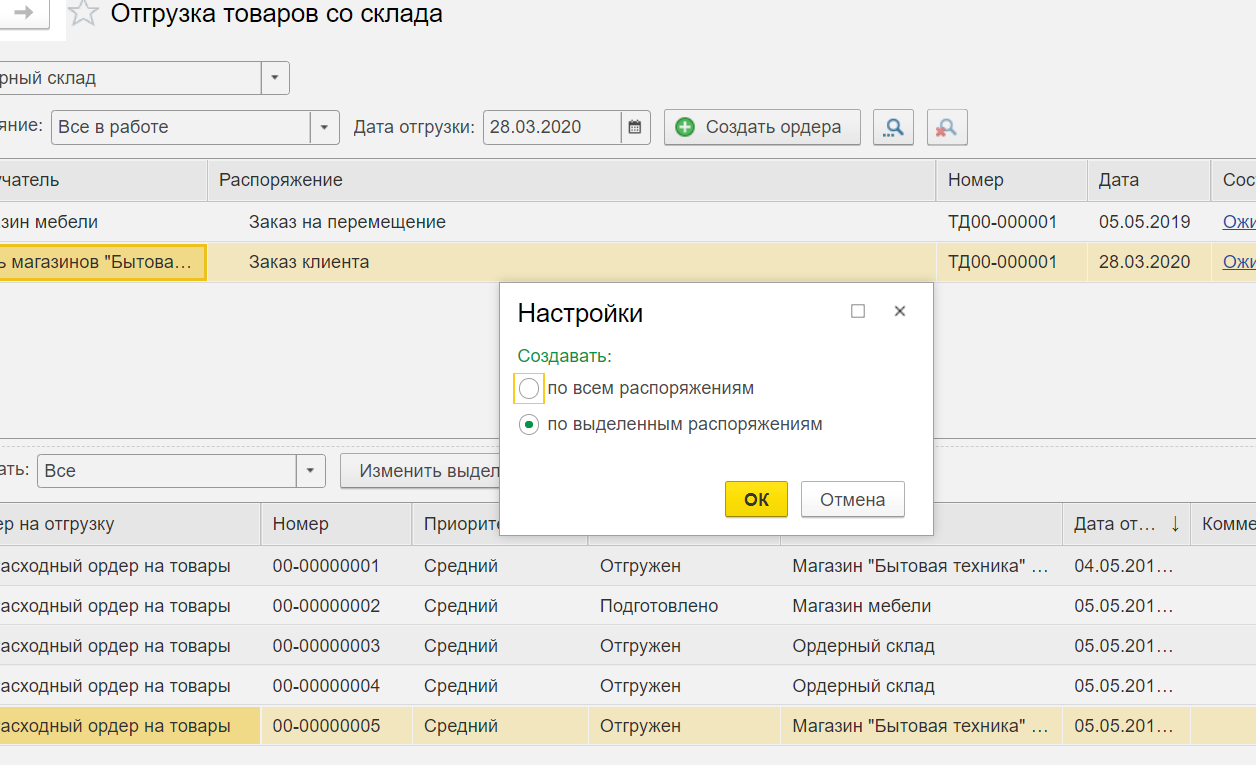Click the favorites star icon
This screenshot has height=765, width=1256.
84,14
